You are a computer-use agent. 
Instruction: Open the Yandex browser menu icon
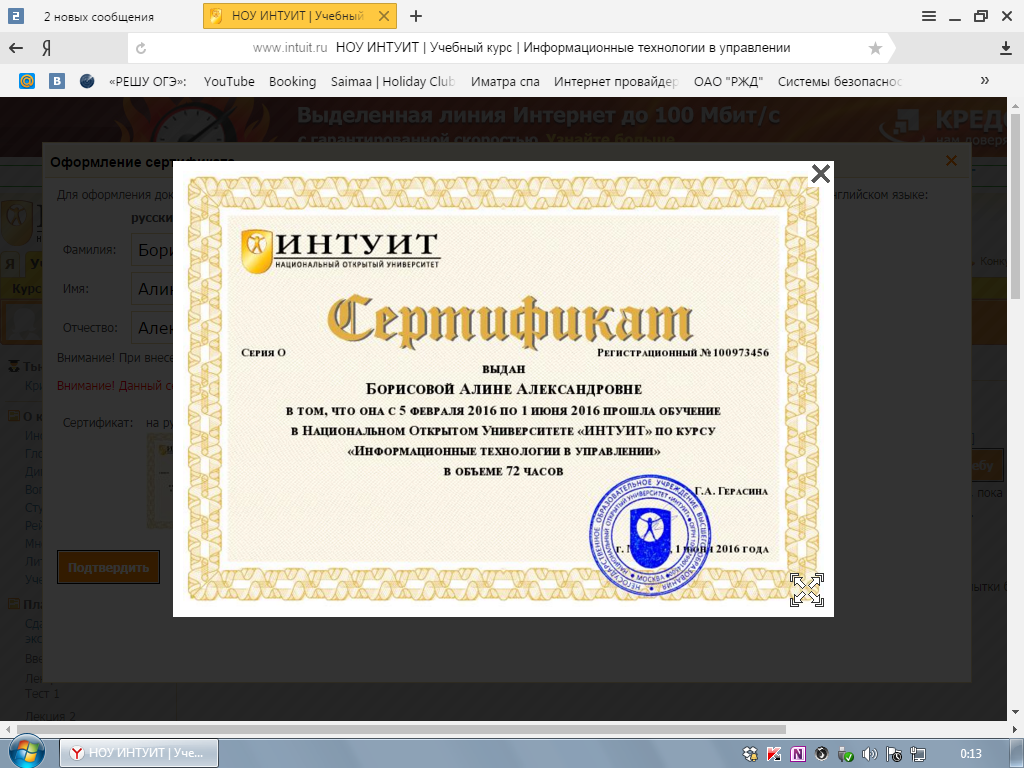point(929,16)
